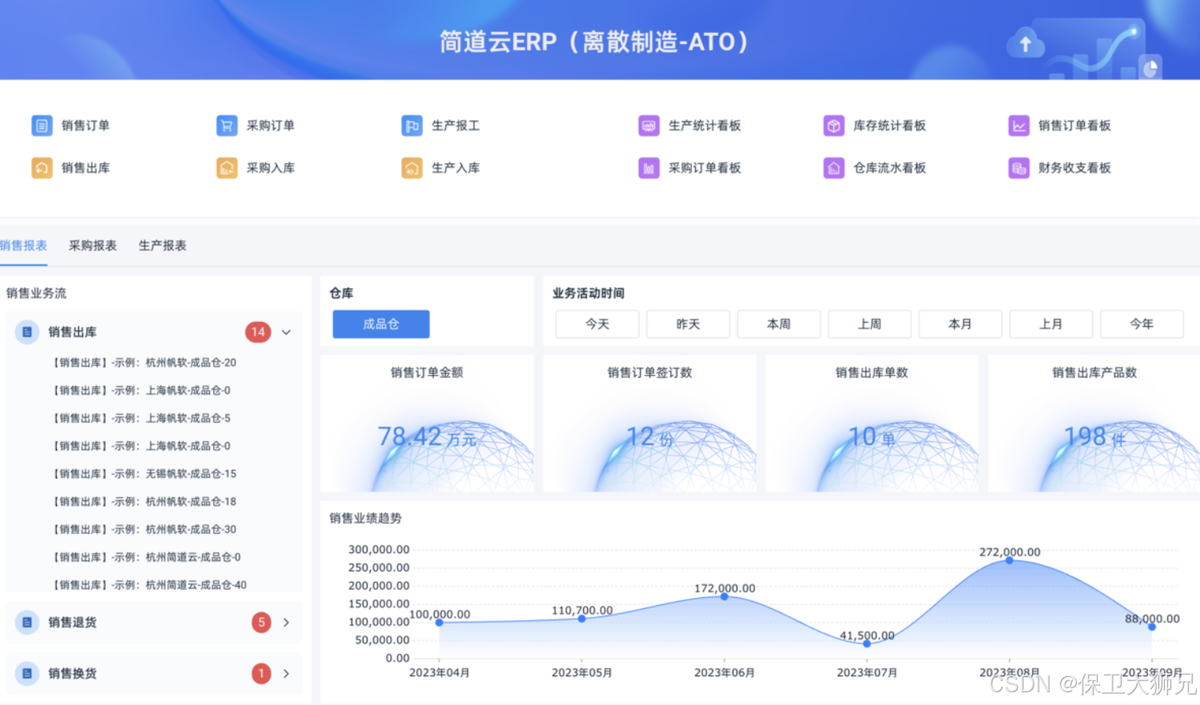Open the 财务收支看板 icon
This screenshot has width=1200, height=705.
click(1019, 168)
